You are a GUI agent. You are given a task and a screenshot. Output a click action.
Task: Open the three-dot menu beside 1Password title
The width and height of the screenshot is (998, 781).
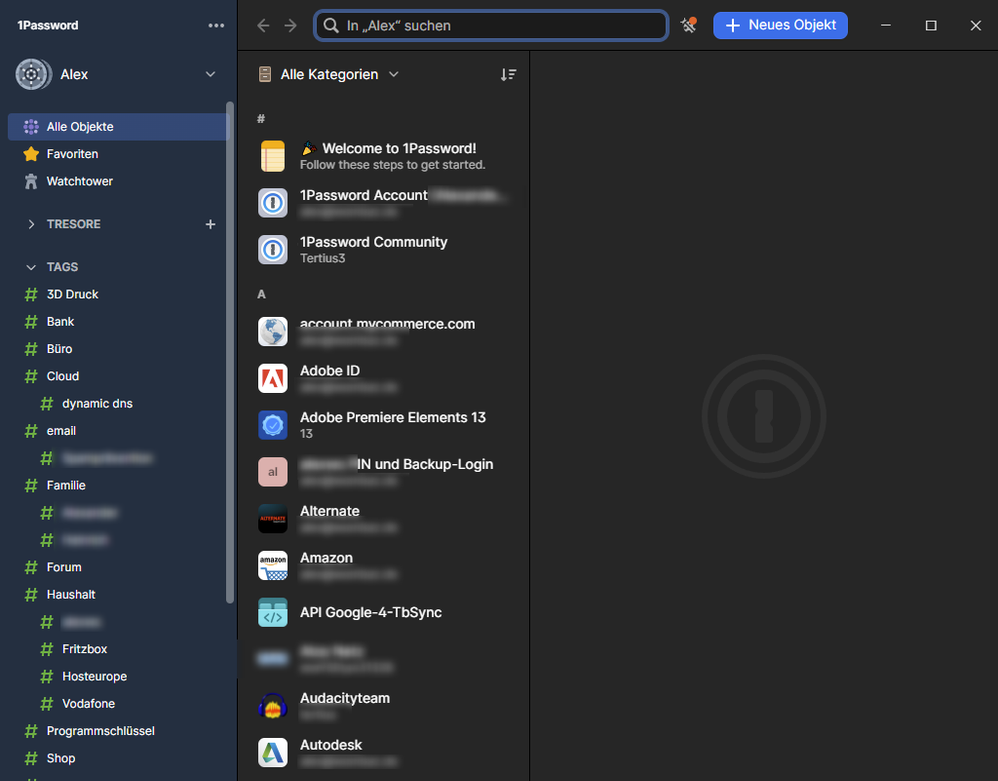click(x=216, y=25)
